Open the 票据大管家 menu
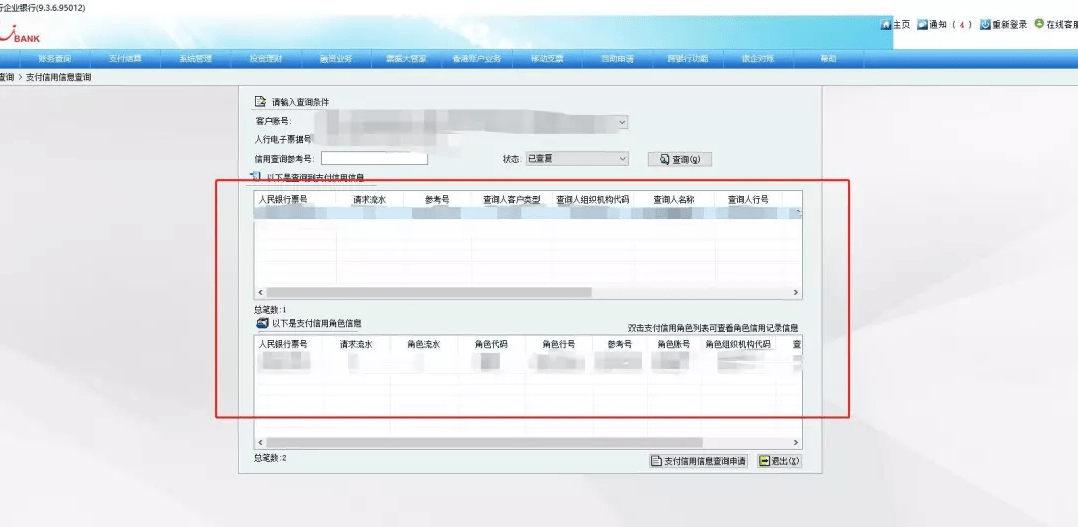This screenshot has height=527, width=1078. pyautogui.click(x=407, y=59)
